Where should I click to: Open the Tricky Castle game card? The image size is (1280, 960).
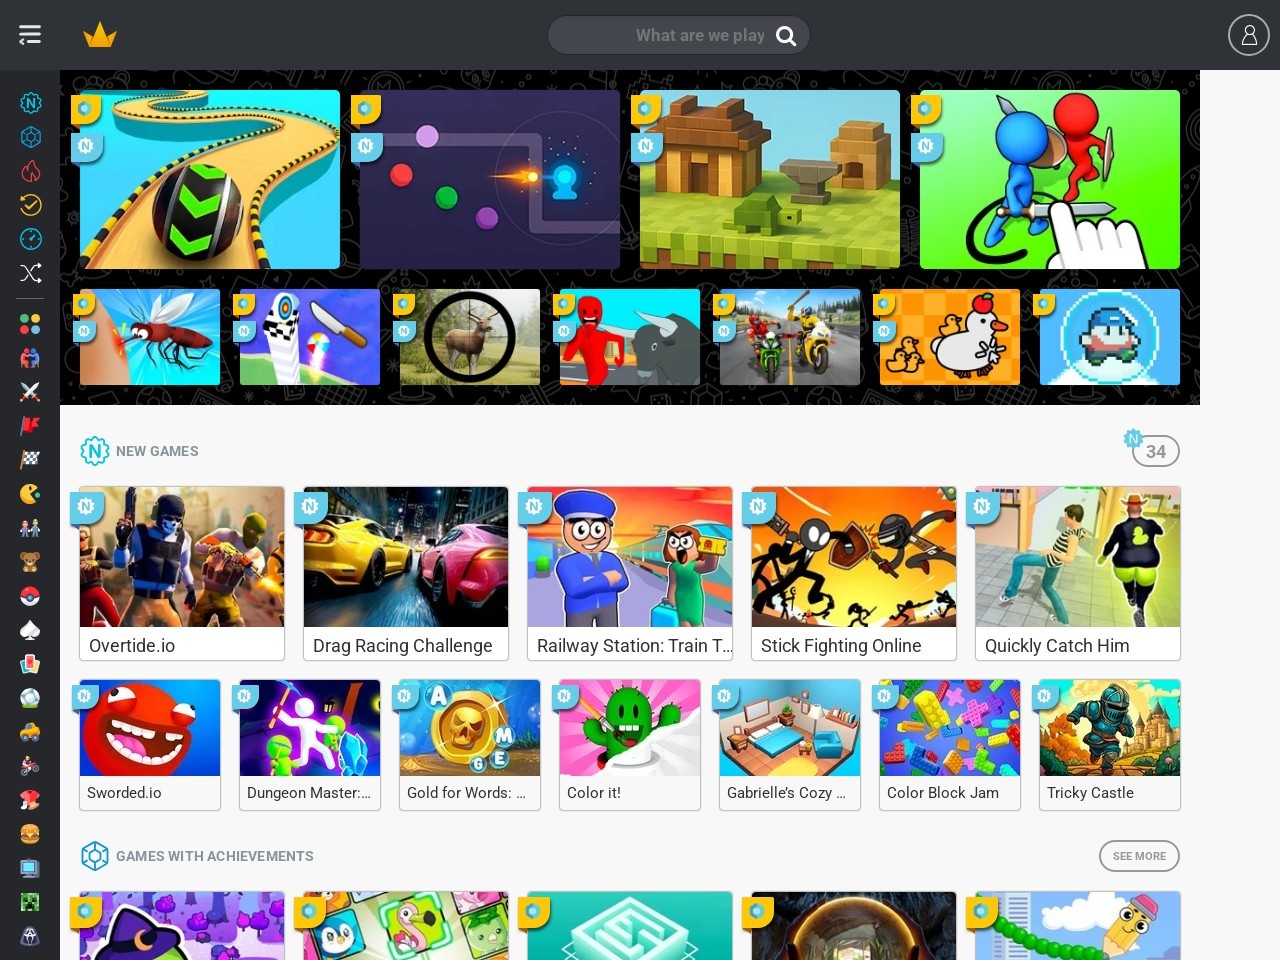coord(1110,744)
